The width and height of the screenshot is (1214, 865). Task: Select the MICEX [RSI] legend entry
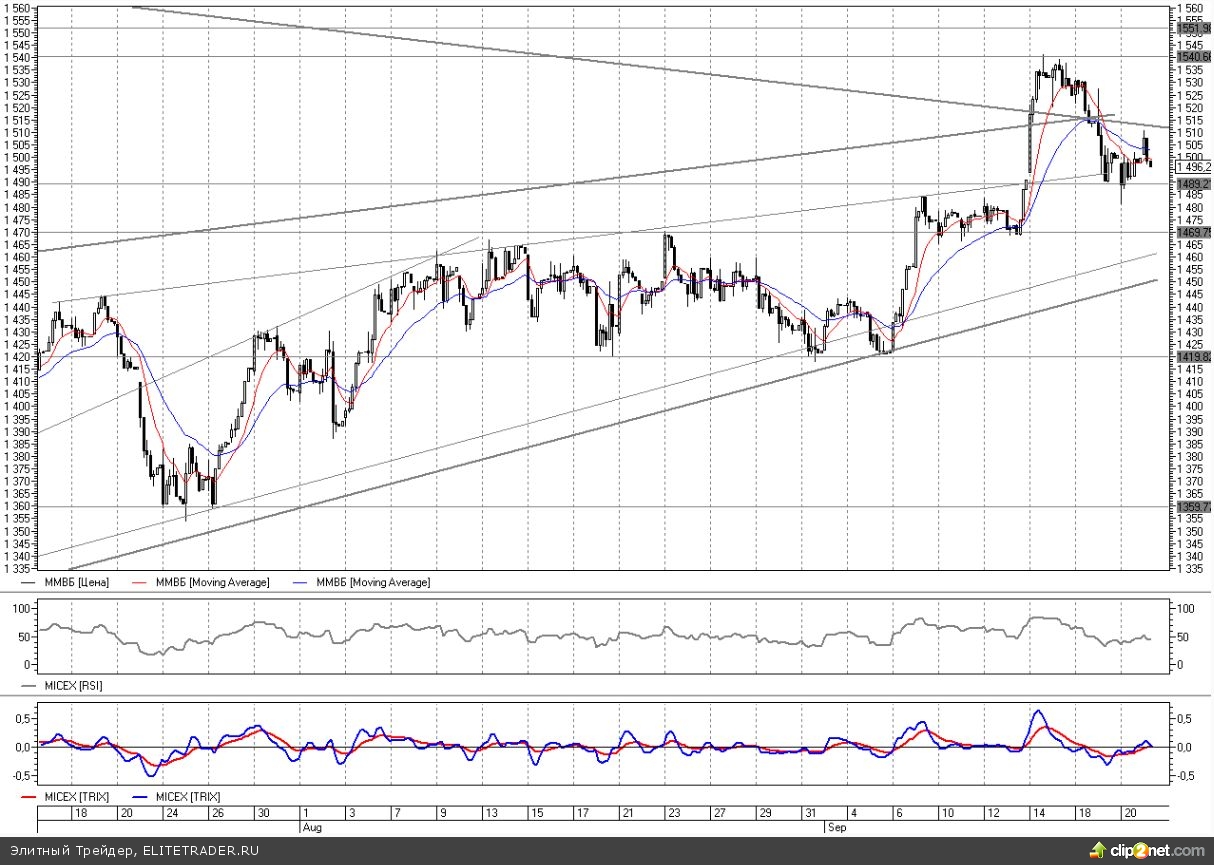pos(71,686)
